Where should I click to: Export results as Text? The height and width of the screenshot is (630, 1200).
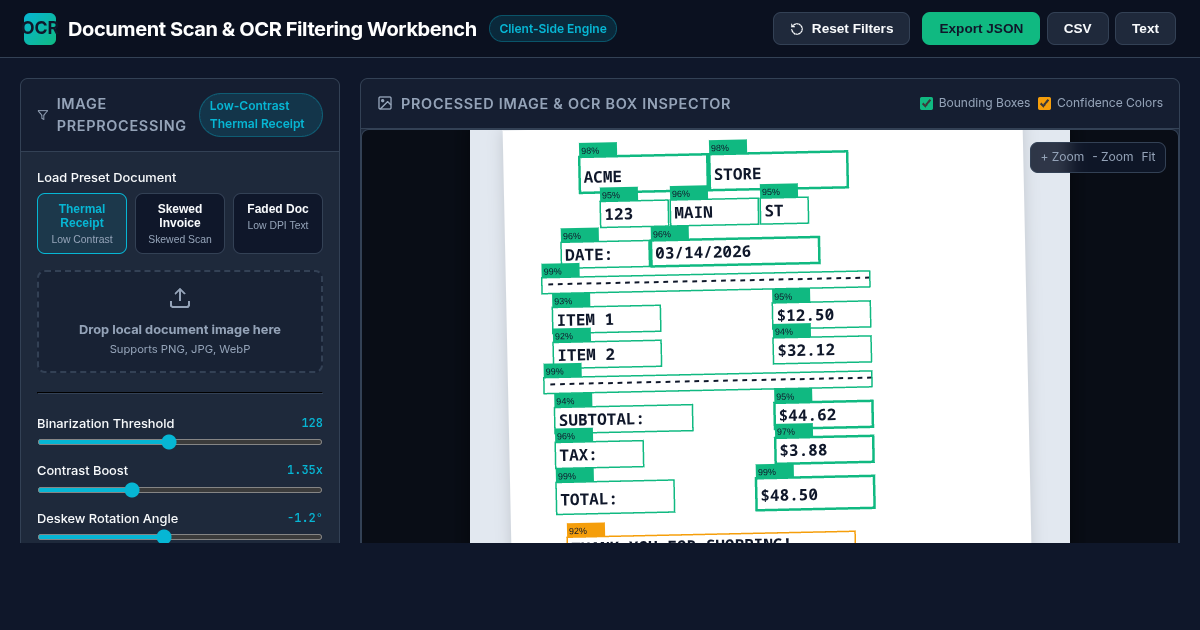click(1145, 29)
